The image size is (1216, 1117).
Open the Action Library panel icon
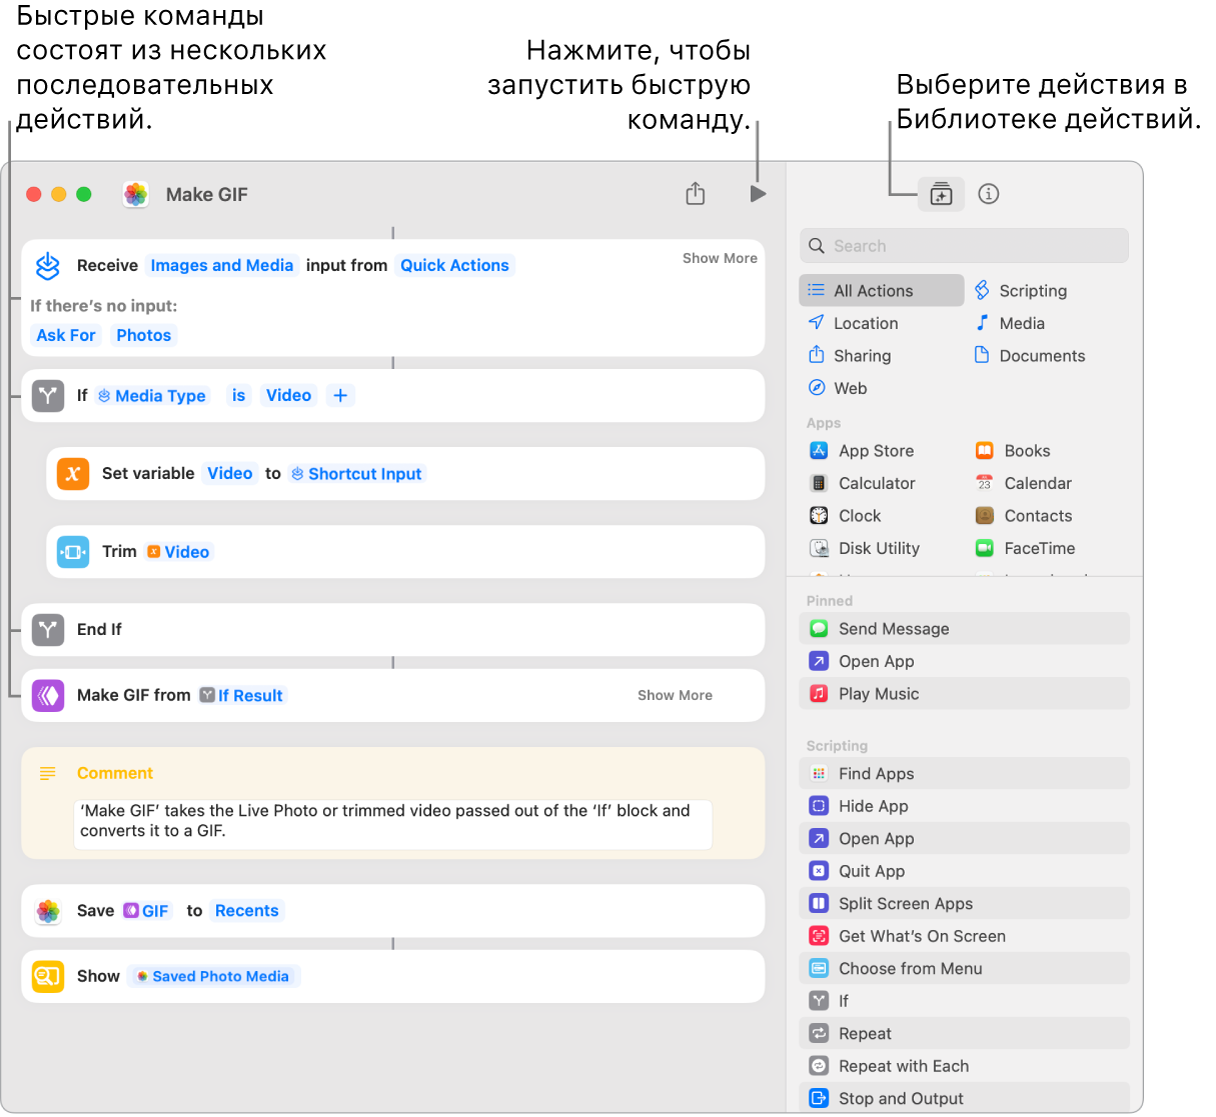[940, 194]
